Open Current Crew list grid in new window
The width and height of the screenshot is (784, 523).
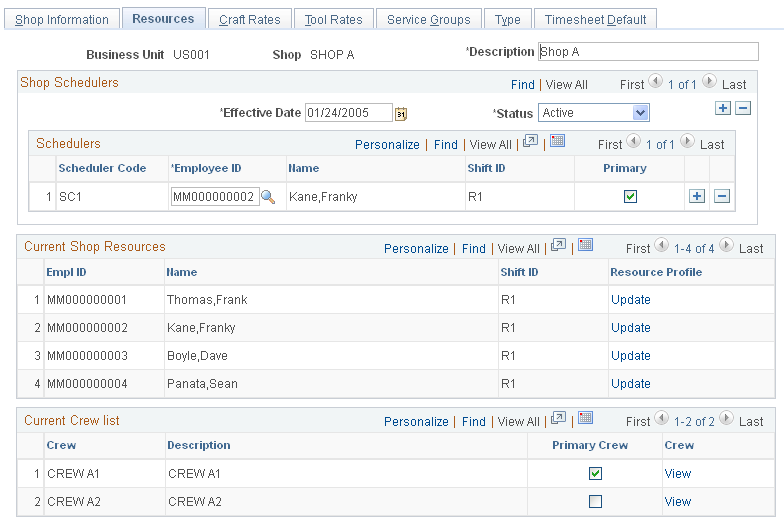pyautogui.click(x=558, y=418)
